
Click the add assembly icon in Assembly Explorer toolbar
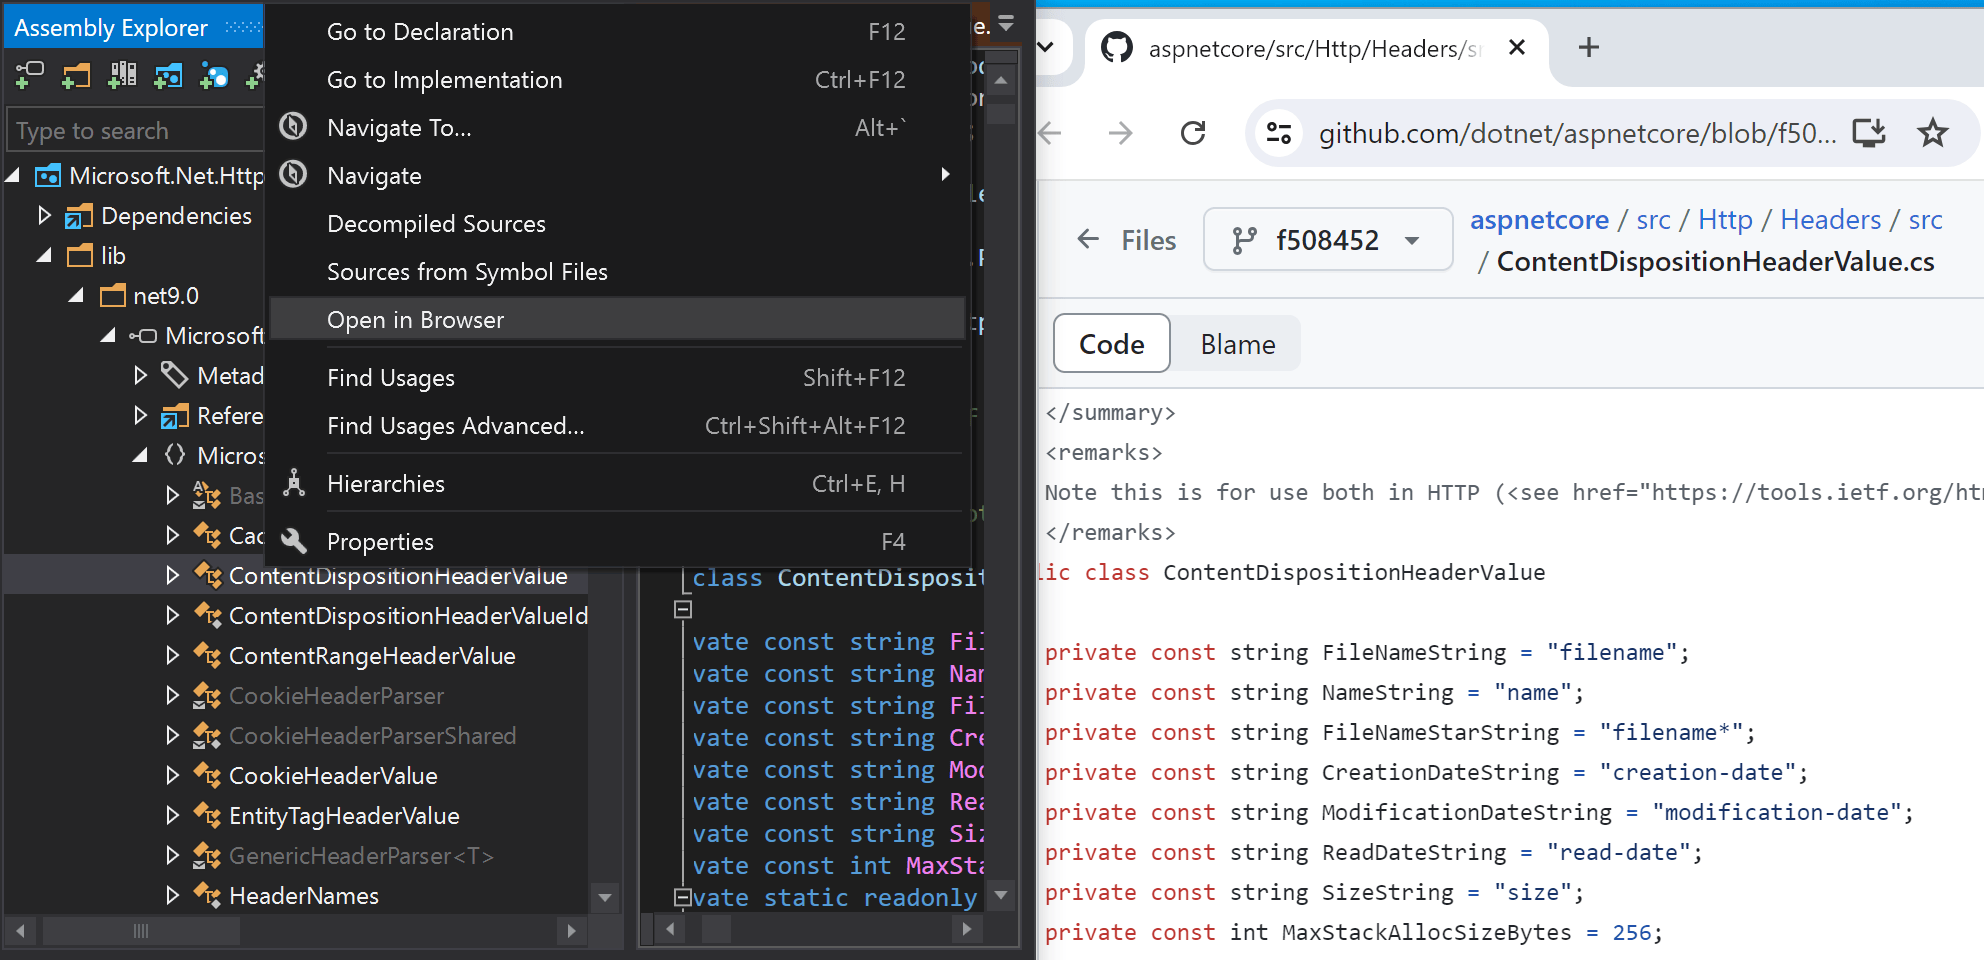tap(30, 75)
